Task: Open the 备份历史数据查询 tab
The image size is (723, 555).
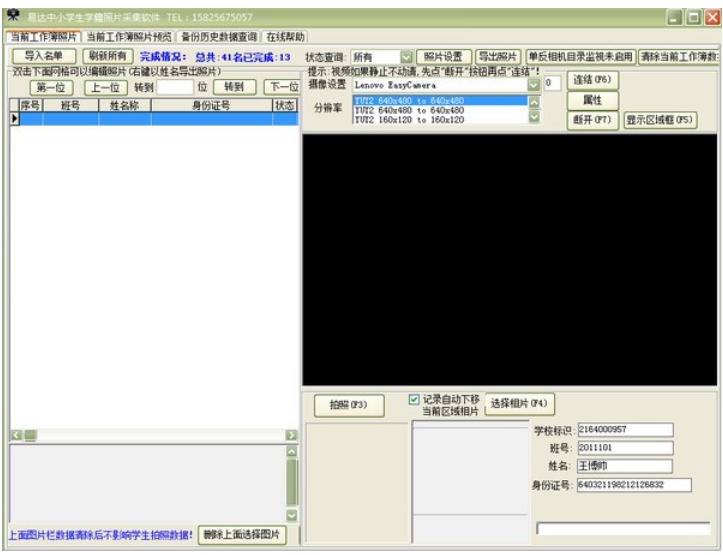Action: tap(219, 37)
